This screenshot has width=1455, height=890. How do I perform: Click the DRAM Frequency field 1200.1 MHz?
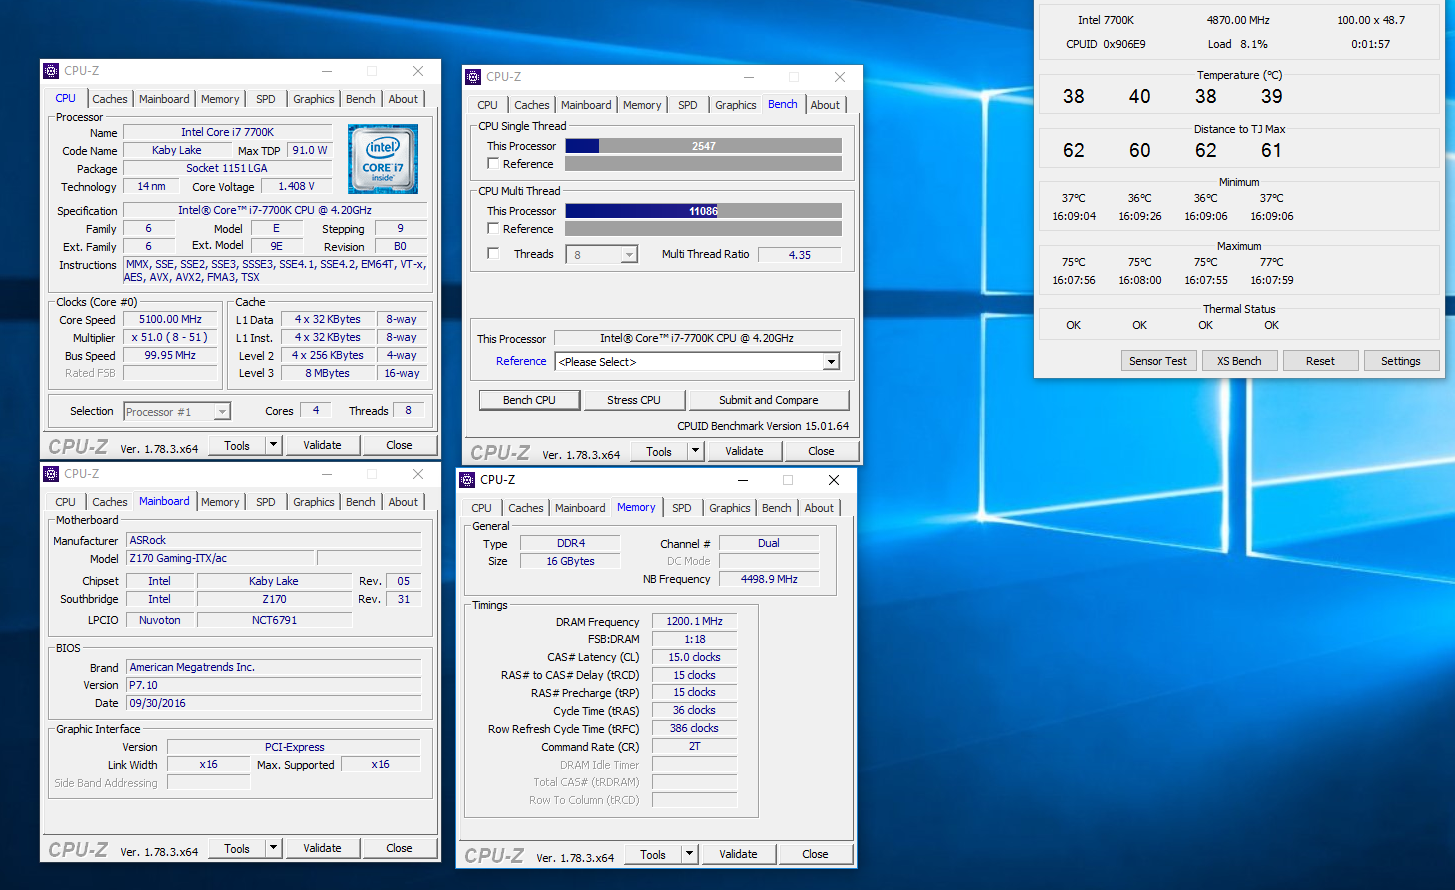[694, 621]
